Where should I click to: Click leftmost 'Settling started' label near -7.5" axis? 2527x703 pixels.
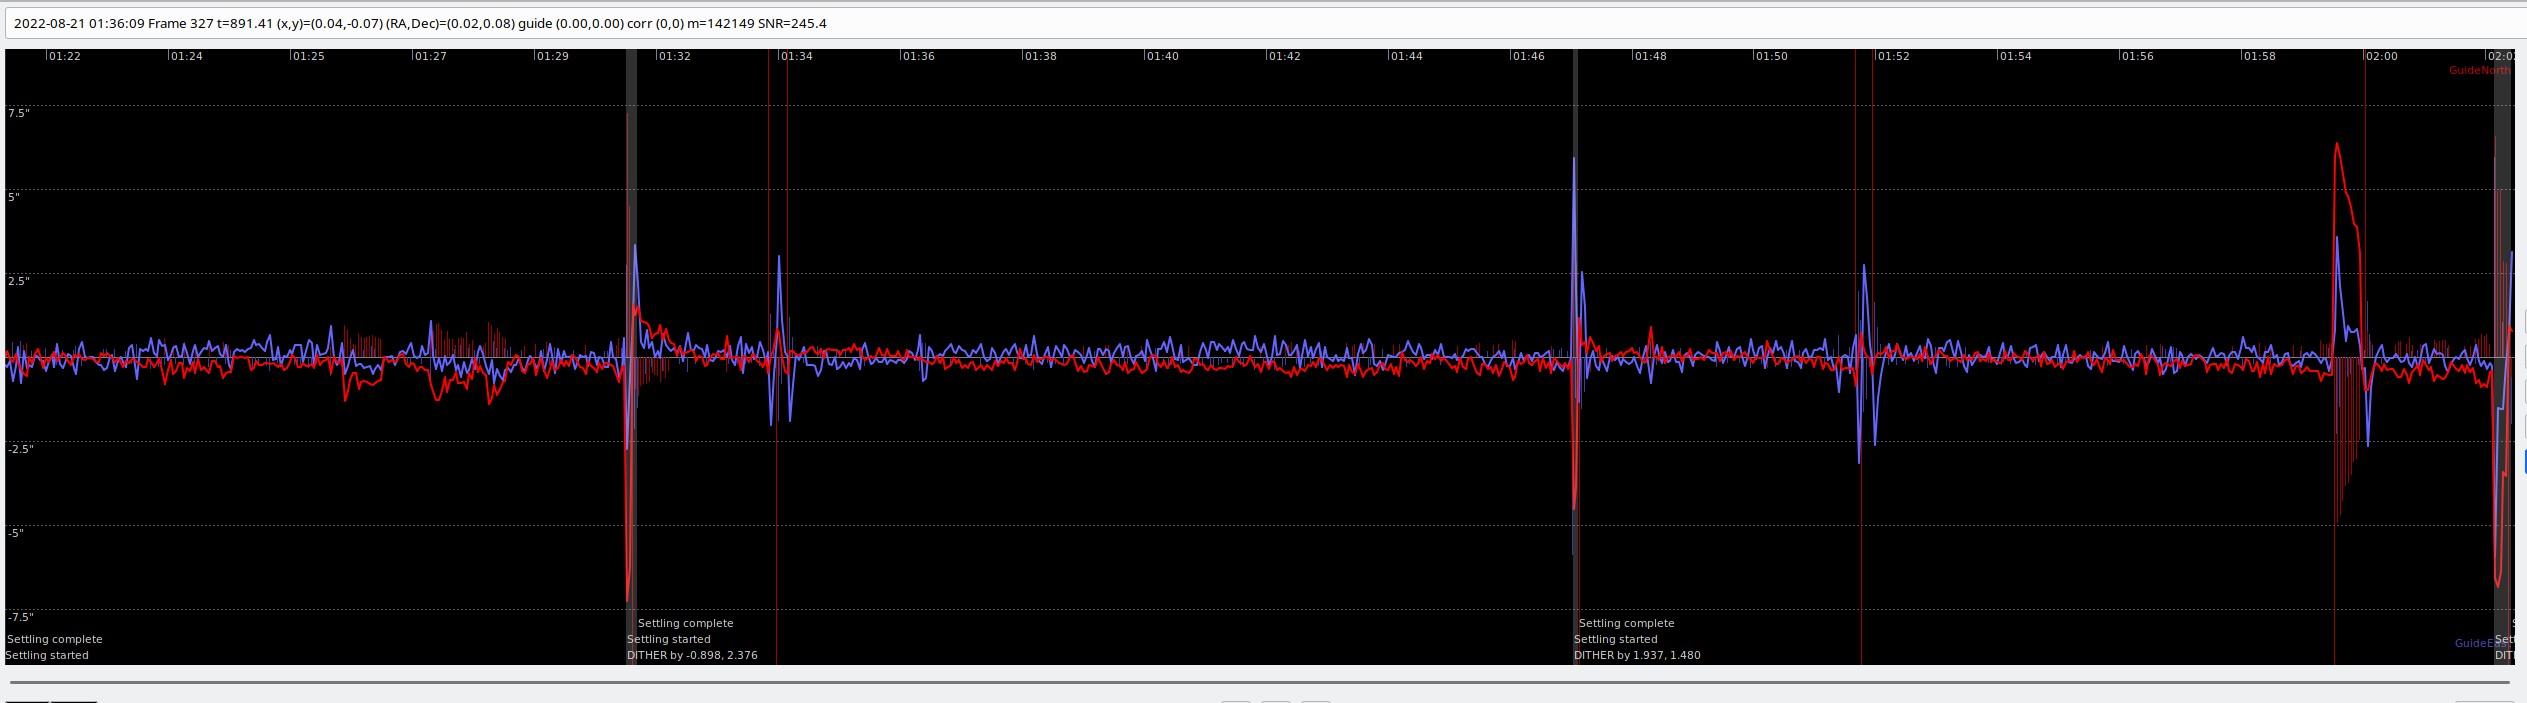(47, 655)
